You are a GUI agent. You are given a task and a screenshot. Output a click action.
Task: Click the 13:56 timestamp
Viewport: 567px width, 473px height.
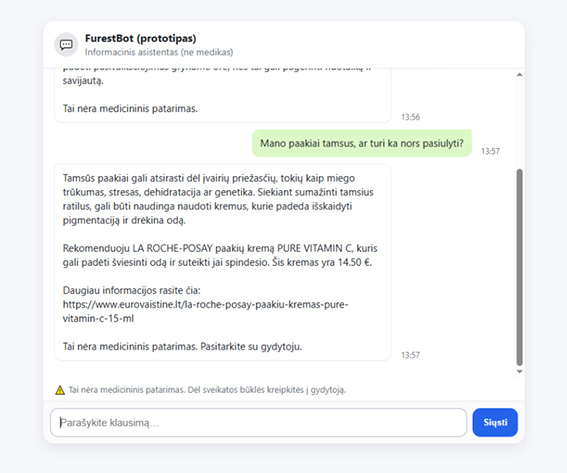pyautogui.click(x=410, y=117)
